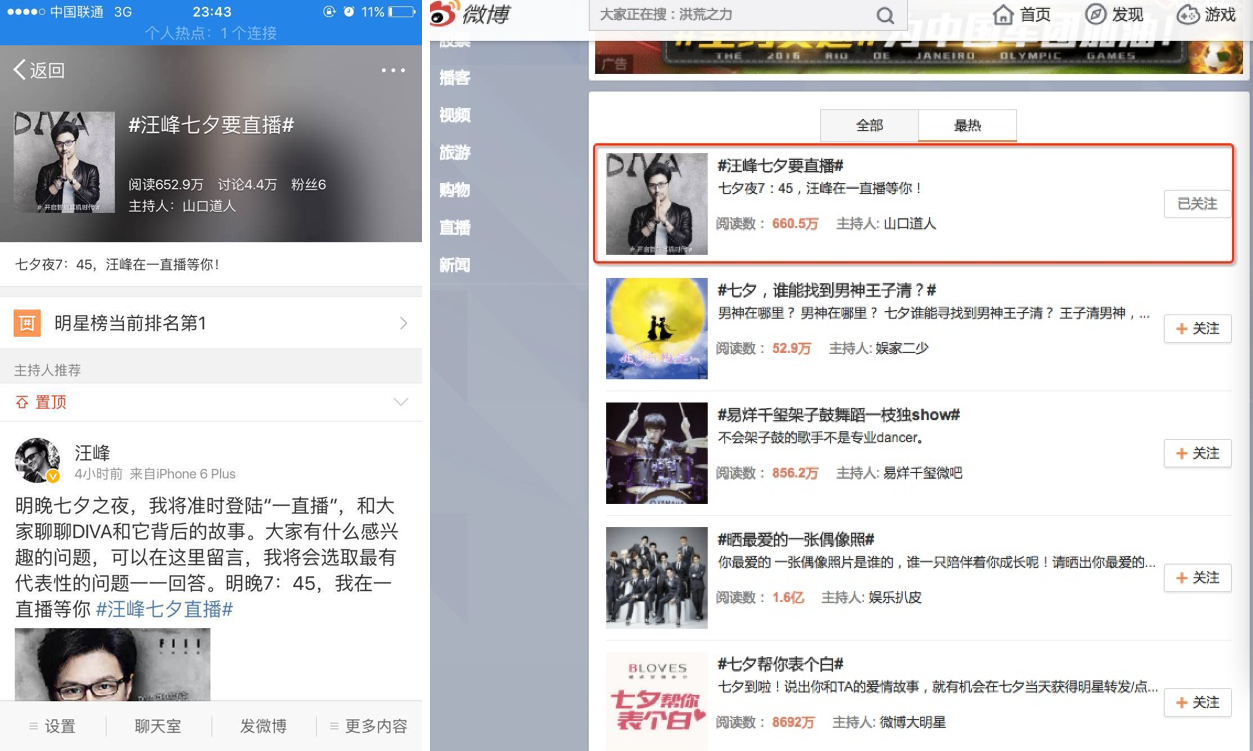Select 播客 in the sidebar
Image resolution: width=1253 pixels, height=751 pixels.
(x=455, y=78)
